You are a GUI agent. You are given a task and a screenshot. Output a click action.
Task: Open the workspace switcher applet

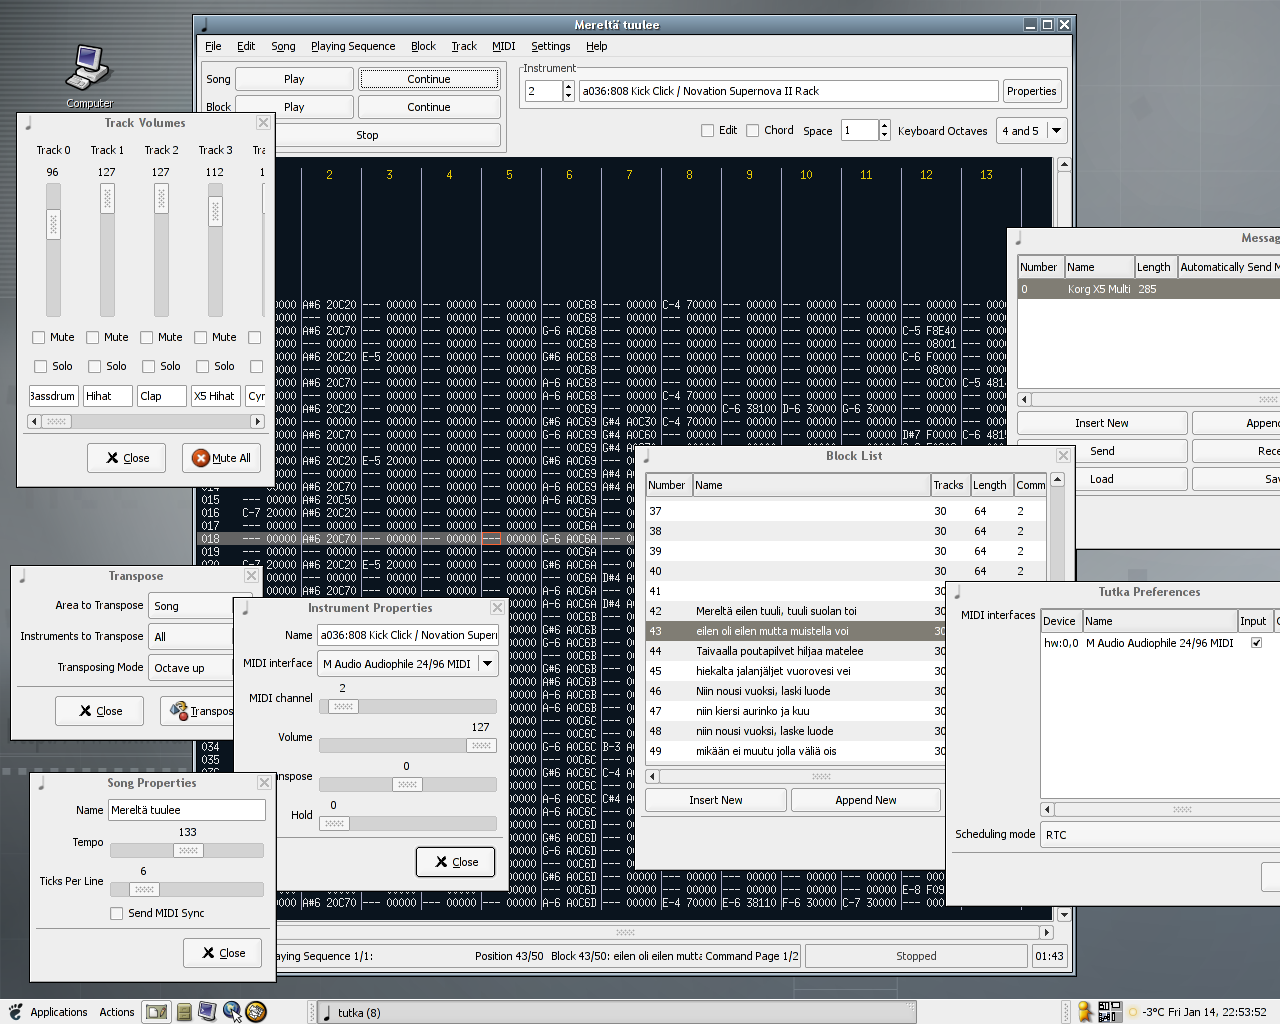tap(1109, 1012)
